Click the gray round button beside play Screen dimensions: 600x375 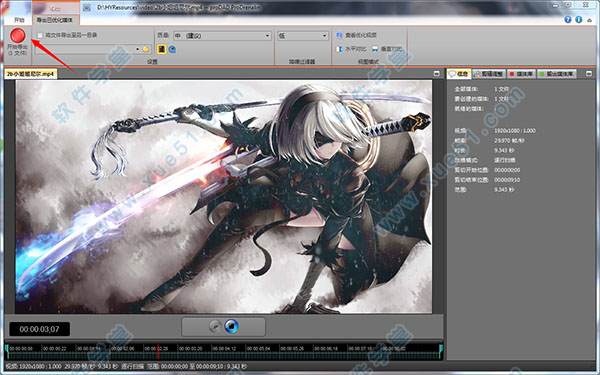tap(215, 326)
